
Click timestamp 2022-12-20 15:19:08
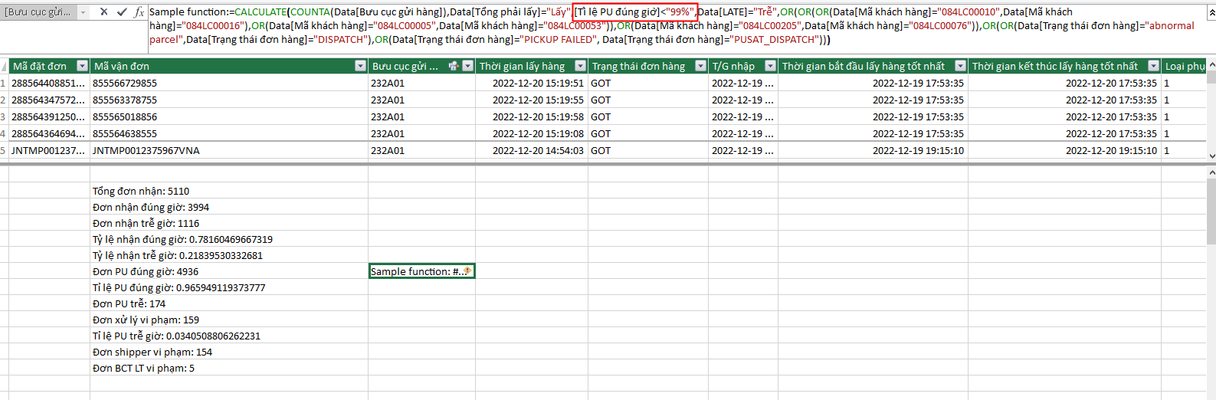(530, 133)
